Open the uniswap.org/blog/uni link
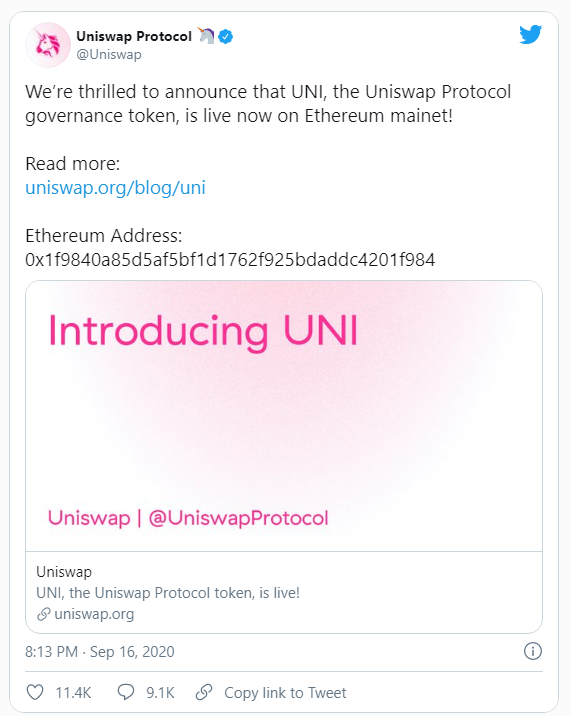This screenshot has width=571, height=720. pyautogui.click(x=115, y=188)
